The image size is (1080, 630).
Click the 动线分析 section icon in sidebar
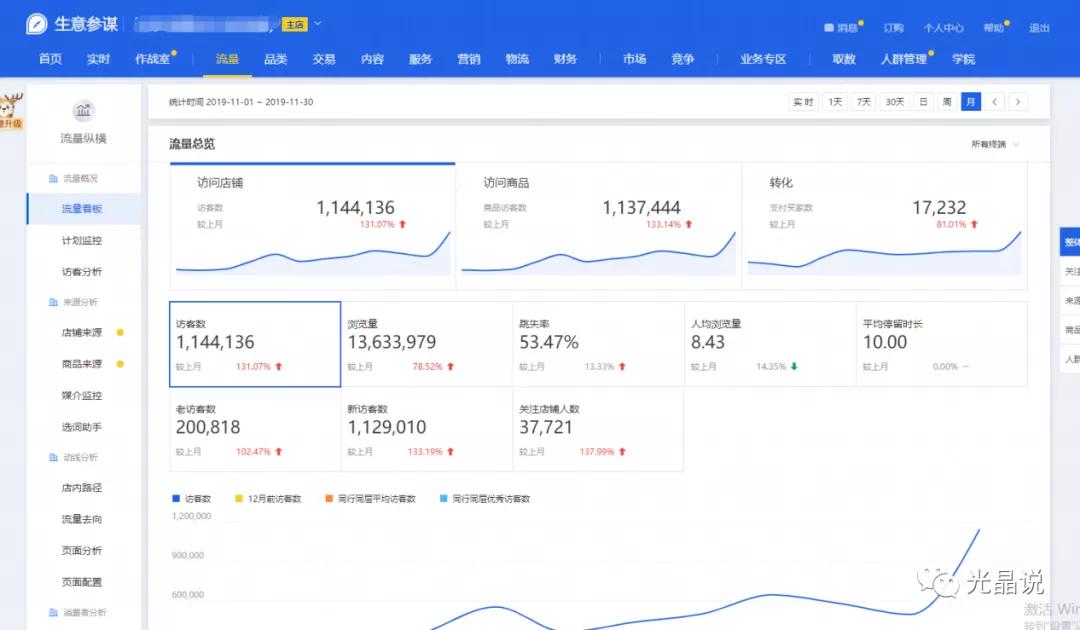point(53,457)
